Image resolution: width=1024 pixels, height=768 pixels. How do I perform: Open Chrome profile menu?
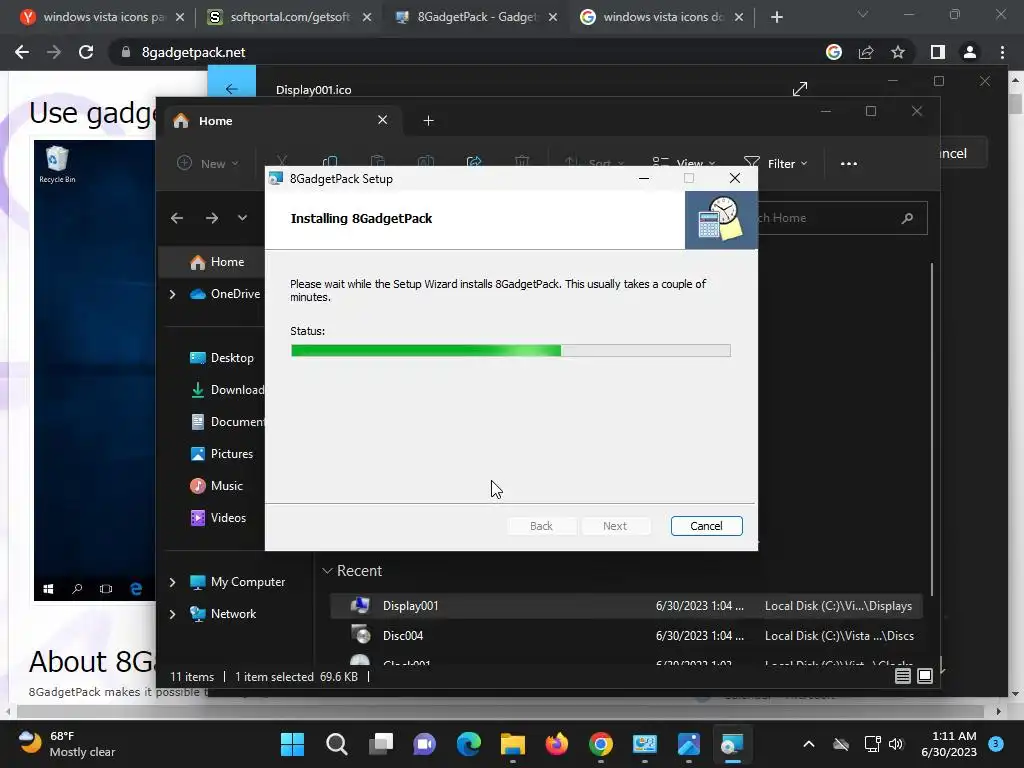tap(970, 52)
